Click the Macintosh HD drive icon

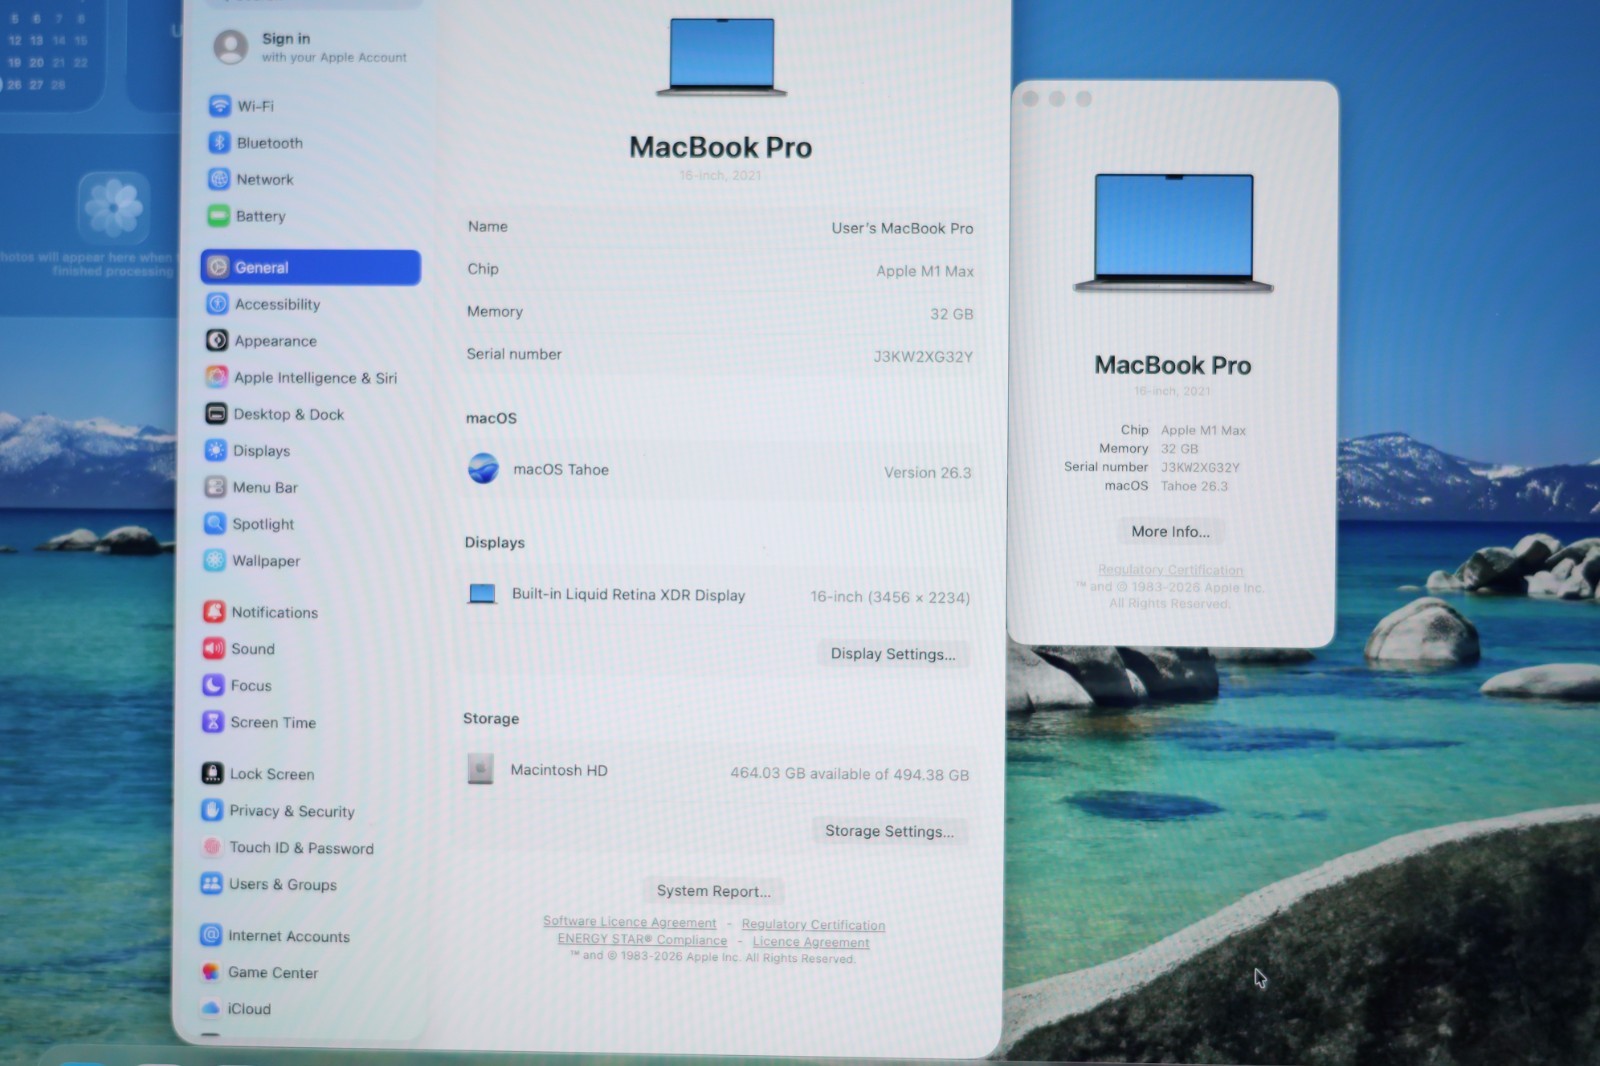[480, 769]
